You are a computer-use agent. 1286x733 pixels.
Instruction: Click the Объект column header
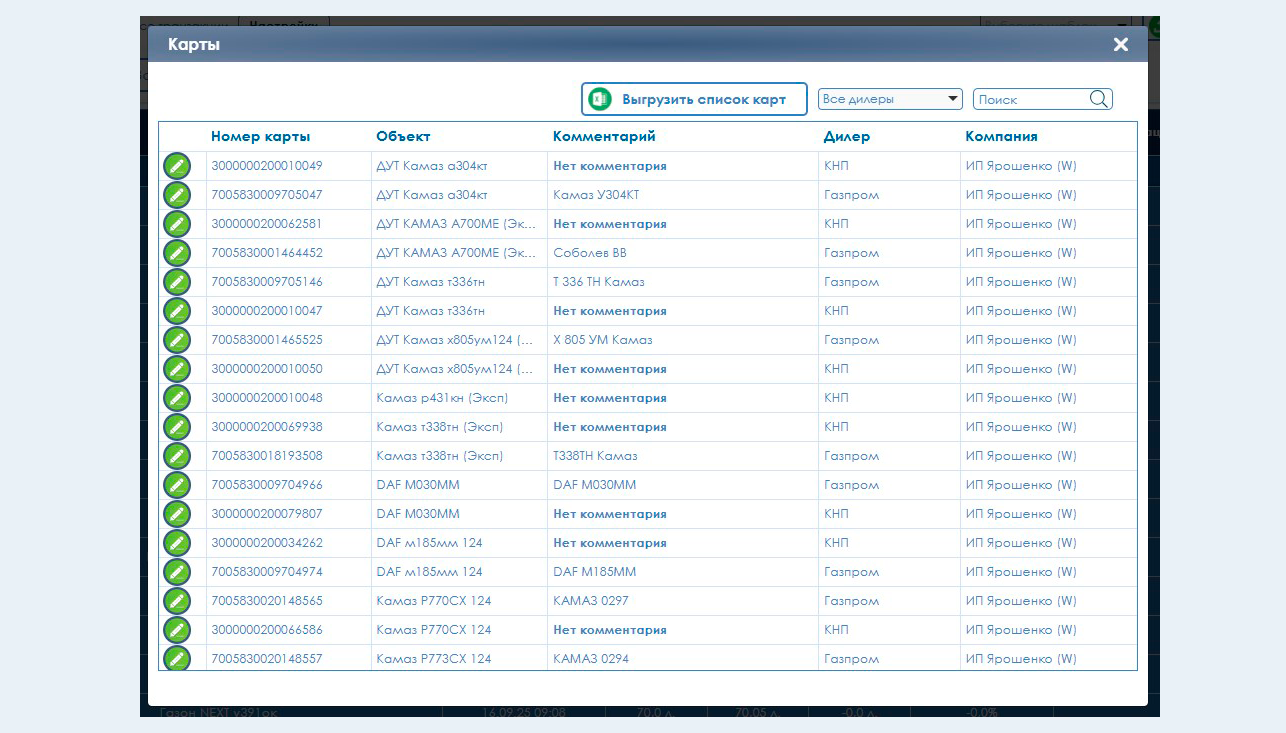click(x=403, y=137)
